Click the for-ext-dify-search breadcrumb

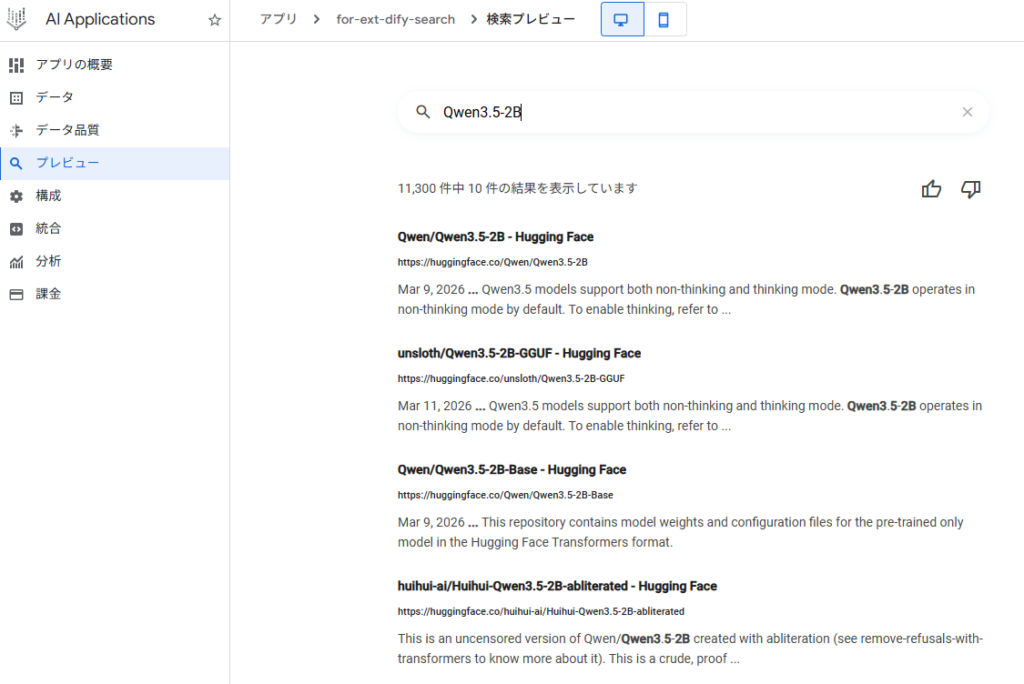point(395,19)
